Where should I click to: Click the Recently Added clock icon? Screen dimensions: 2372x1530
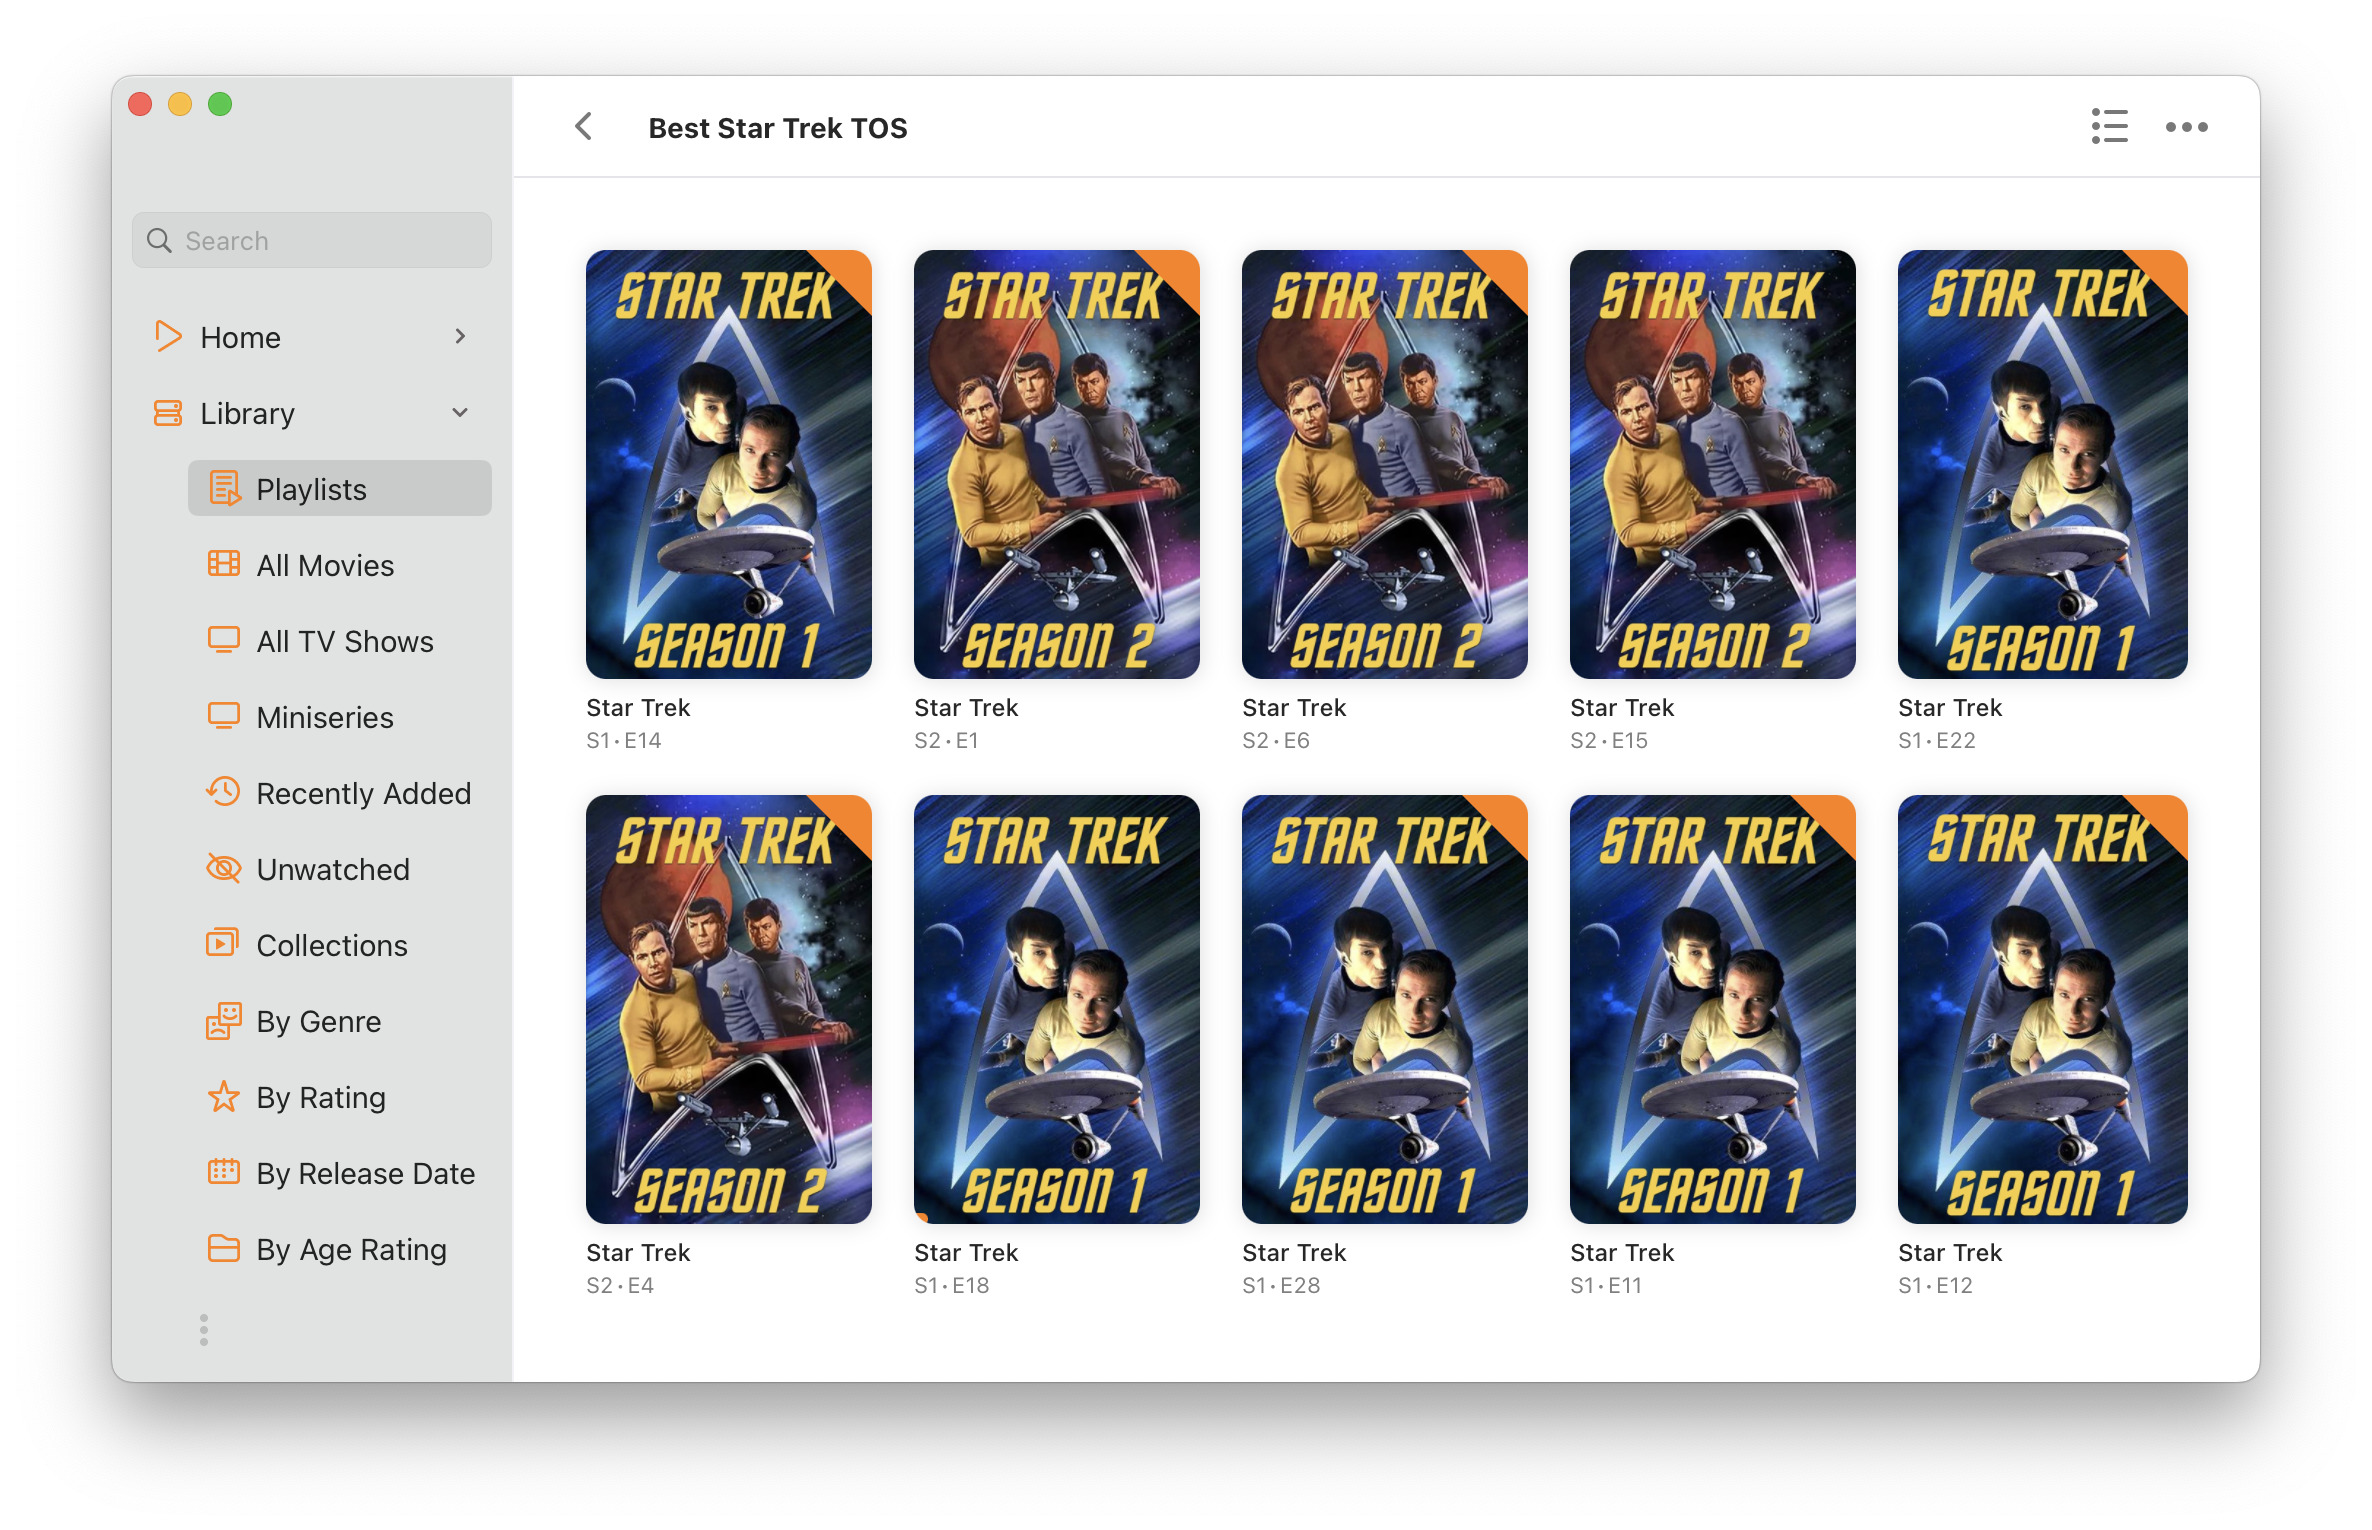pos(224,792)
